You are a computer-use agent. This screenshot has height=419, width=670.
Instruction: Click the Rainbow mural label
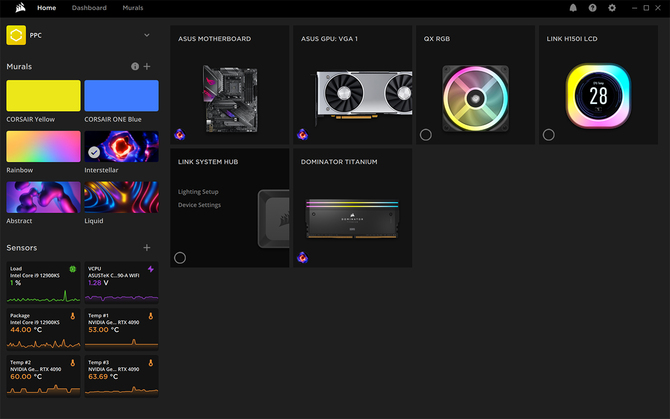tap(20, 170)
